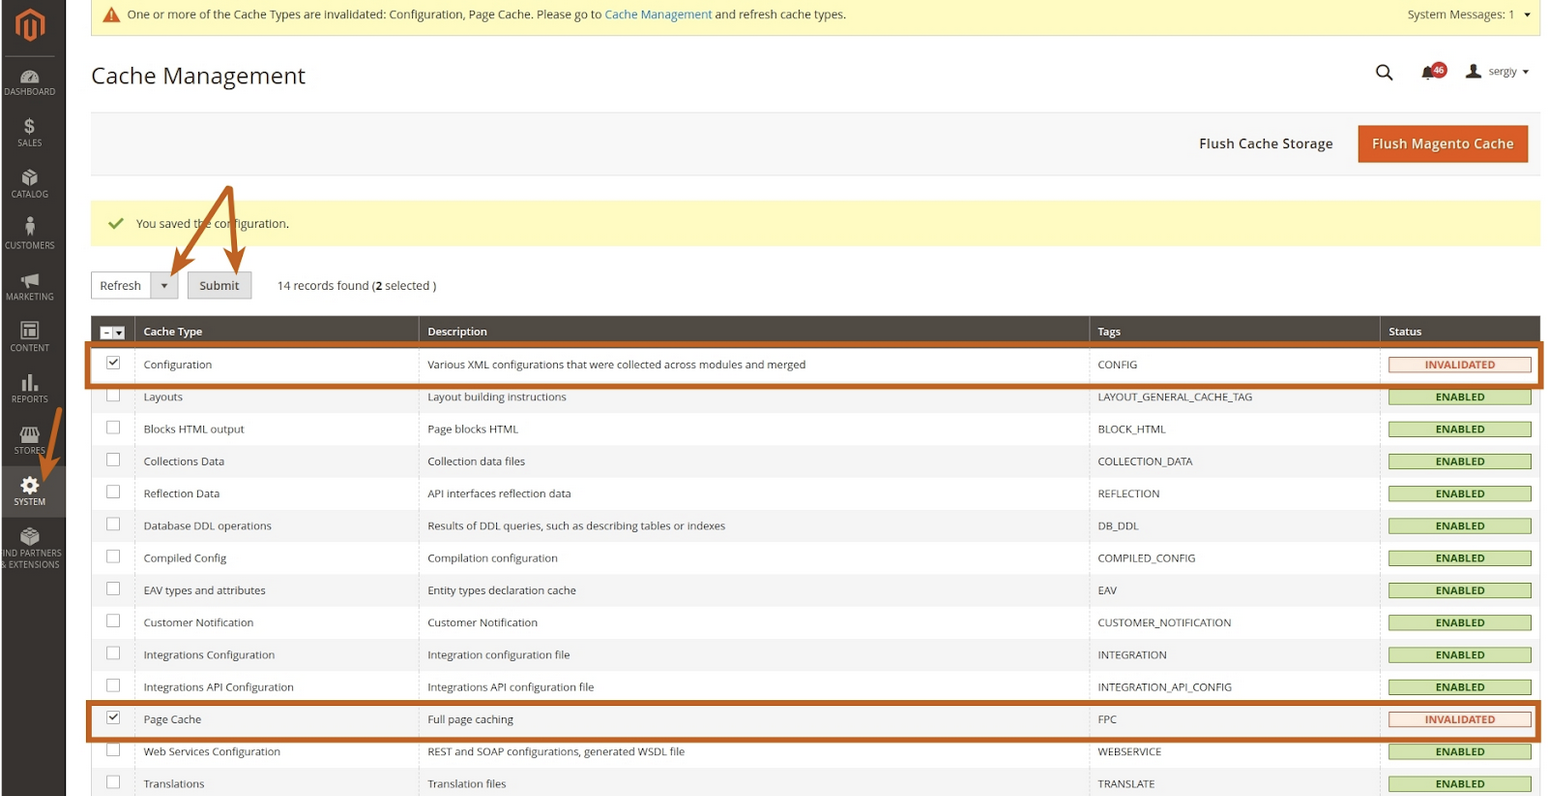This screenshot has width=1556, height=802.
Task: Open Find Partners & Extensions icon
Action: (x=29, y=536)
